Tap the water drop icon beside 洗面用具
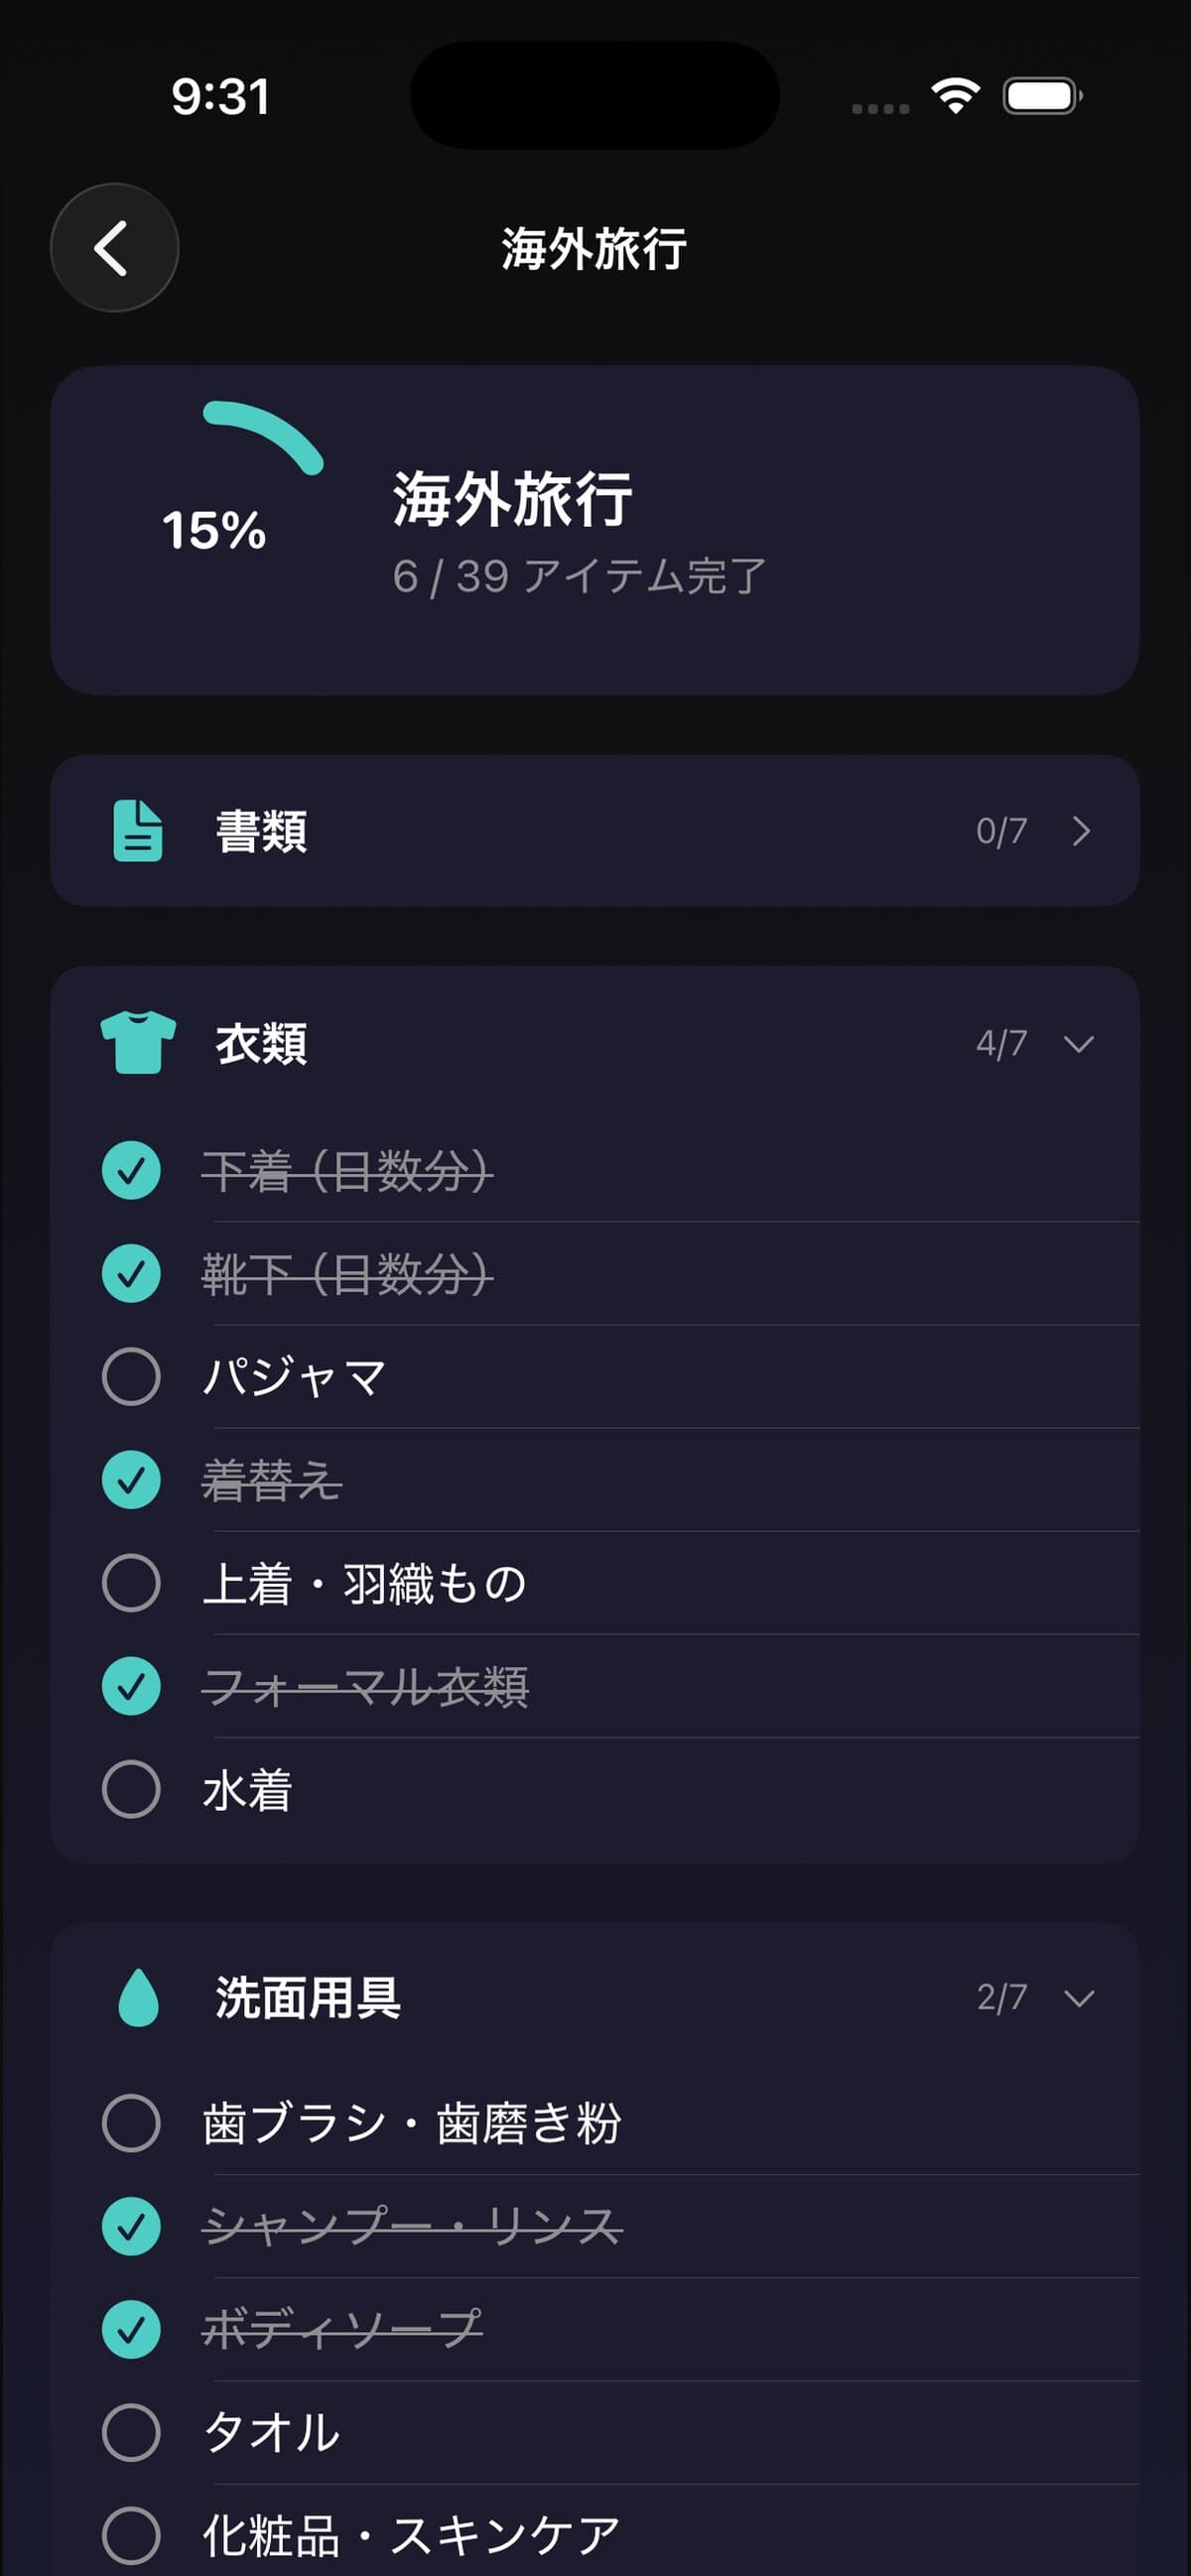This screenshot has width=1191, height=2576. pyautogui.click(x=138, y=1997)
